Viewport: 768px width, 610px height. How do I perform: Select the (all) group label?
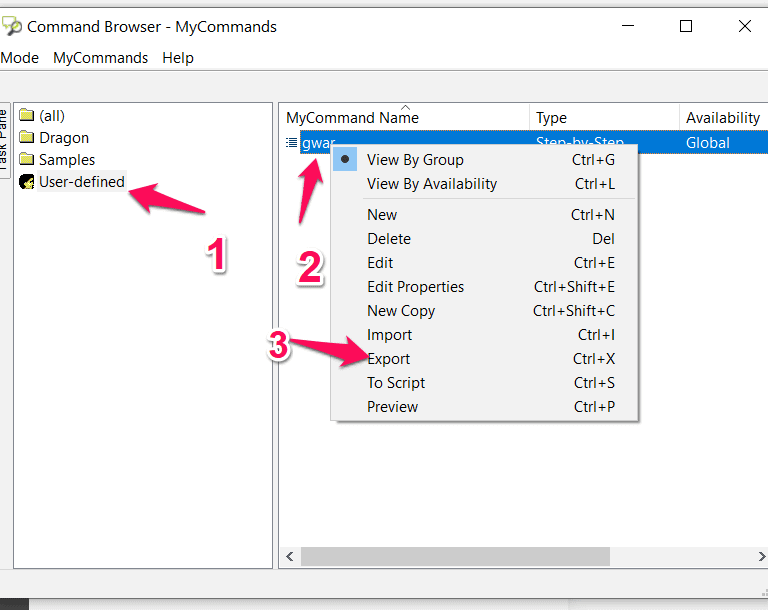pyautogui.click(x=52, y=116)
